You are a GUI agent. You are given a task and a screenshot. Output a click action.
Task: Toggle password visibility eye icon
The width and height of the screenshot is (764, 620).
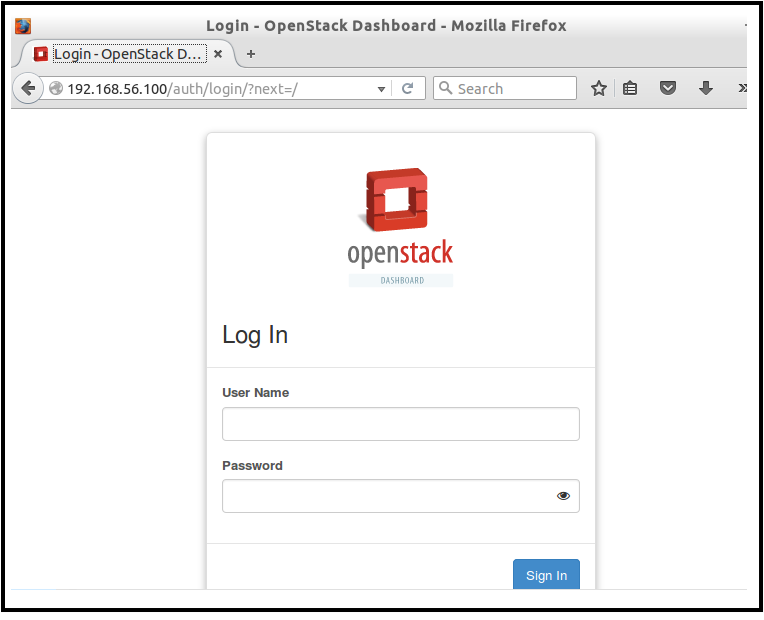pos(563,496)
